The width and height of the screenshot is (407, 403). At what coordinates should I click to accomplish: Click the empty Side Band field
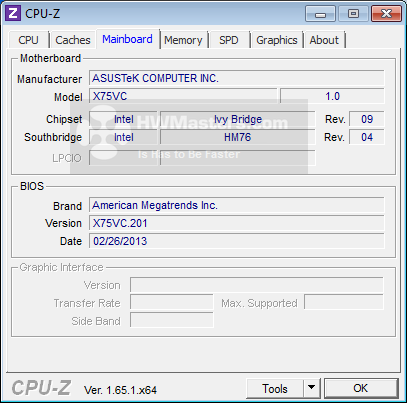[x=171, y=320]
